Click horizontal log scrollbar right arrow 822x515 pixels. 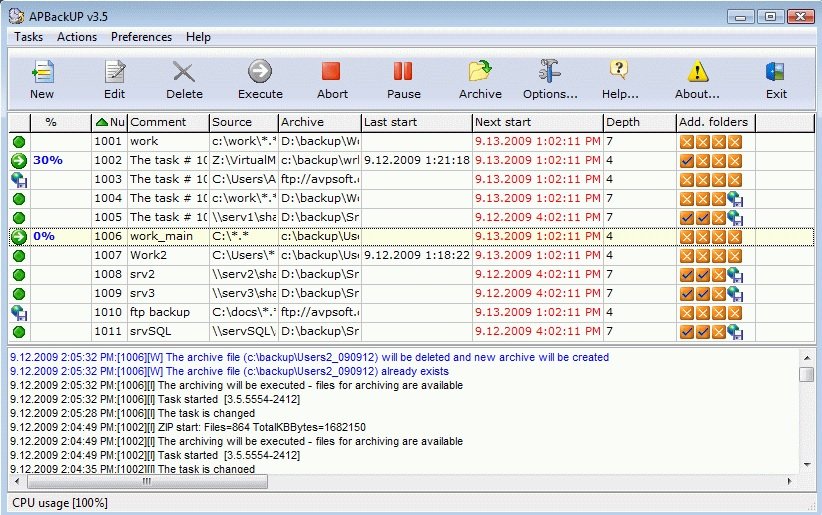[x=789, y=481]
